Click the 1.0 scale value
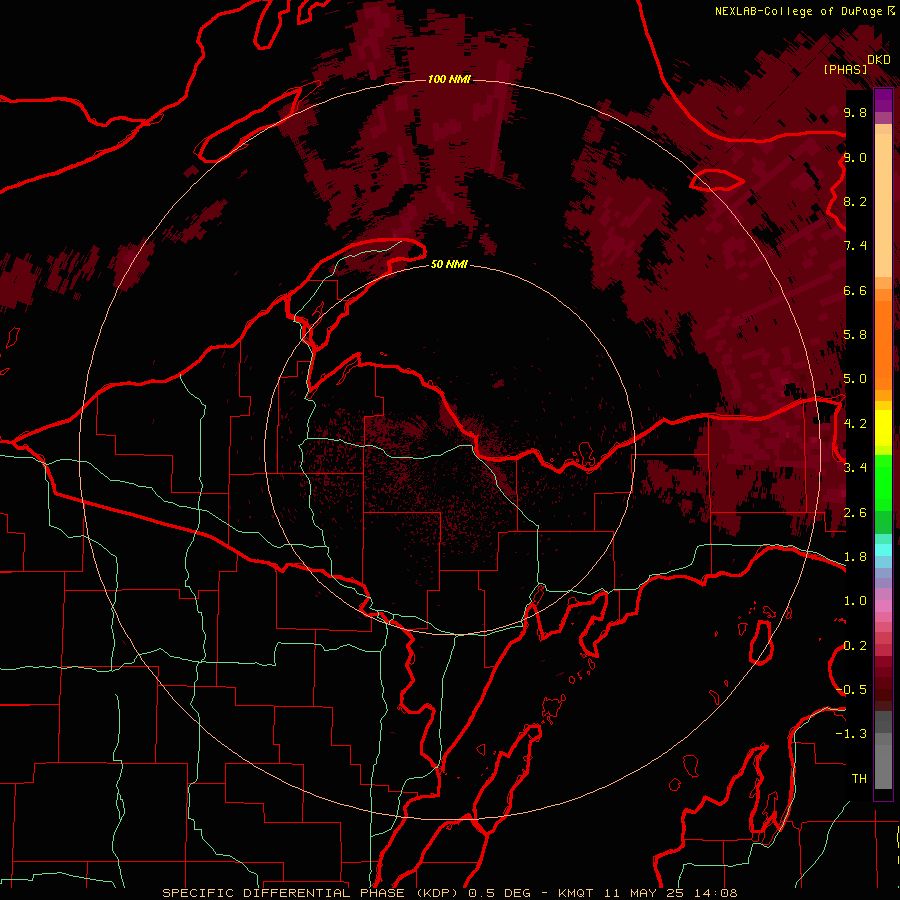 point(855,601)
